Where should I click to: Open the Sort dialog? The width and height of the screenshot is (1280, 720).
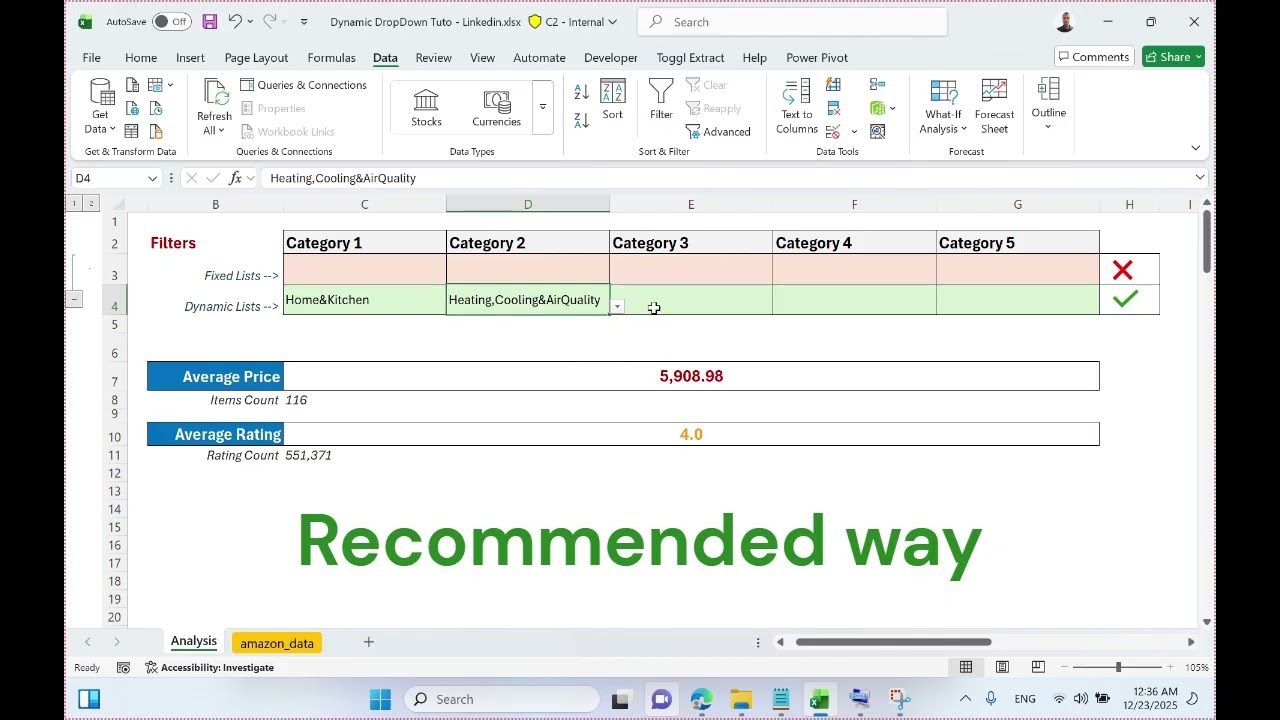click(x=613, y=100)
